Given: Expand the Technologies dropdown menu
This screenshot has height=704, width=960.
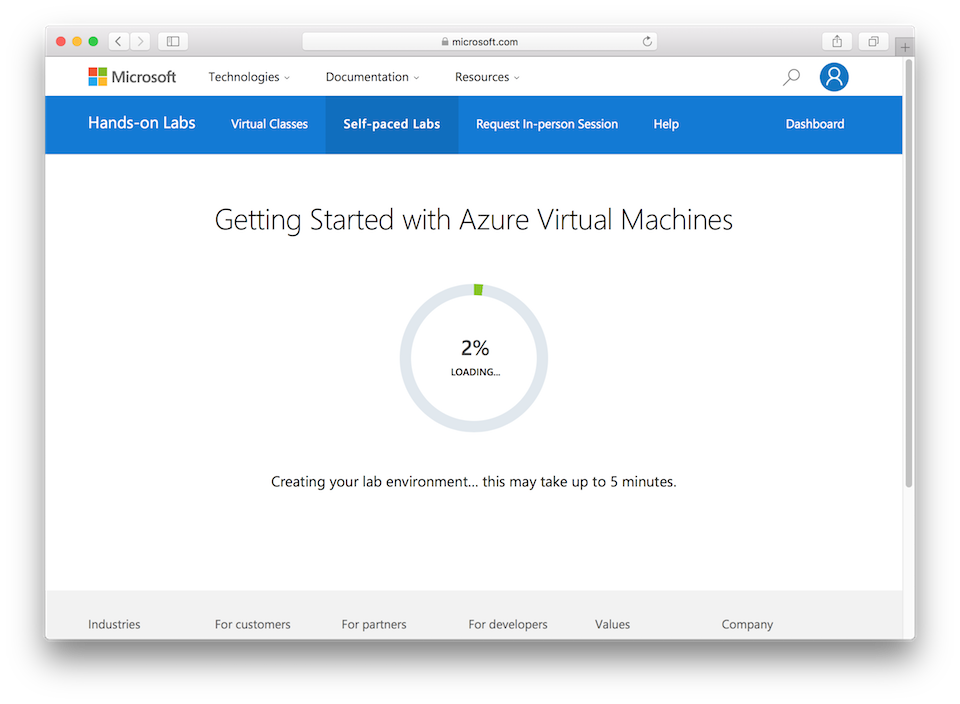Looking at the screenshot, I should click(x=249, y=77).
